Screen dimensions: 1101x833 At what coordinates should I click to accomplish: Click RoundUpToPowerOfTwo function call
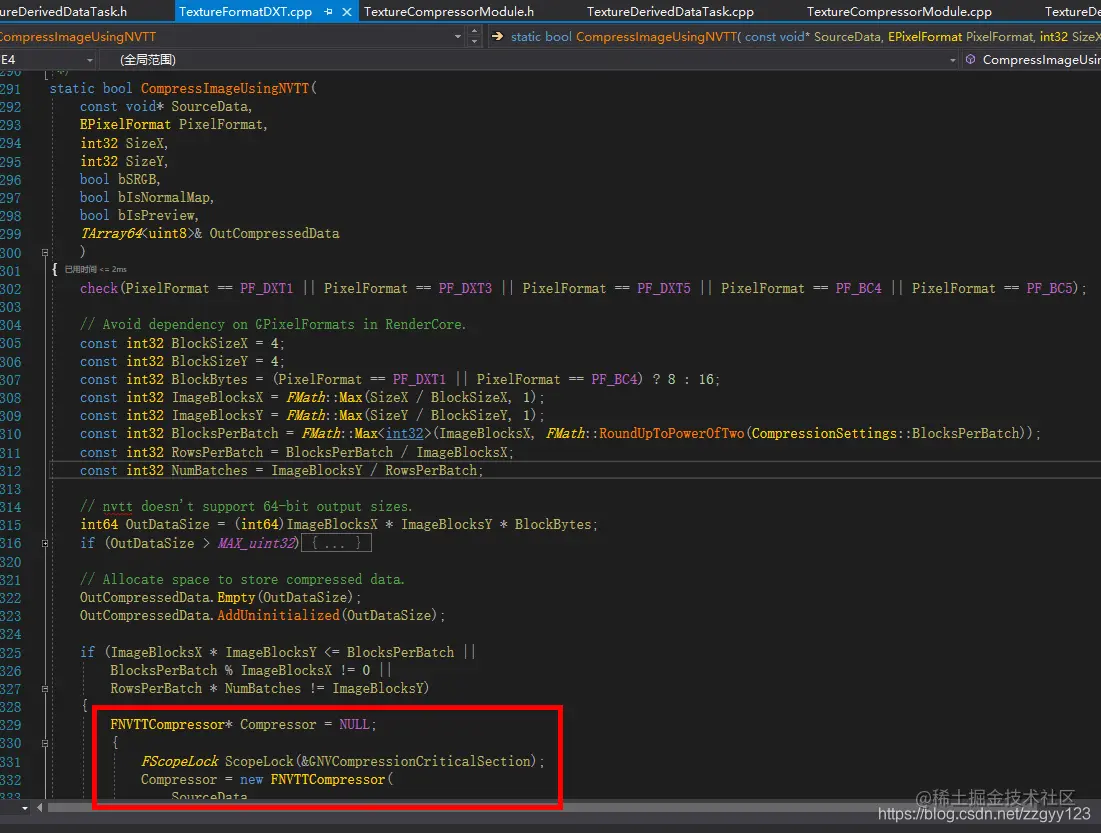671,433
